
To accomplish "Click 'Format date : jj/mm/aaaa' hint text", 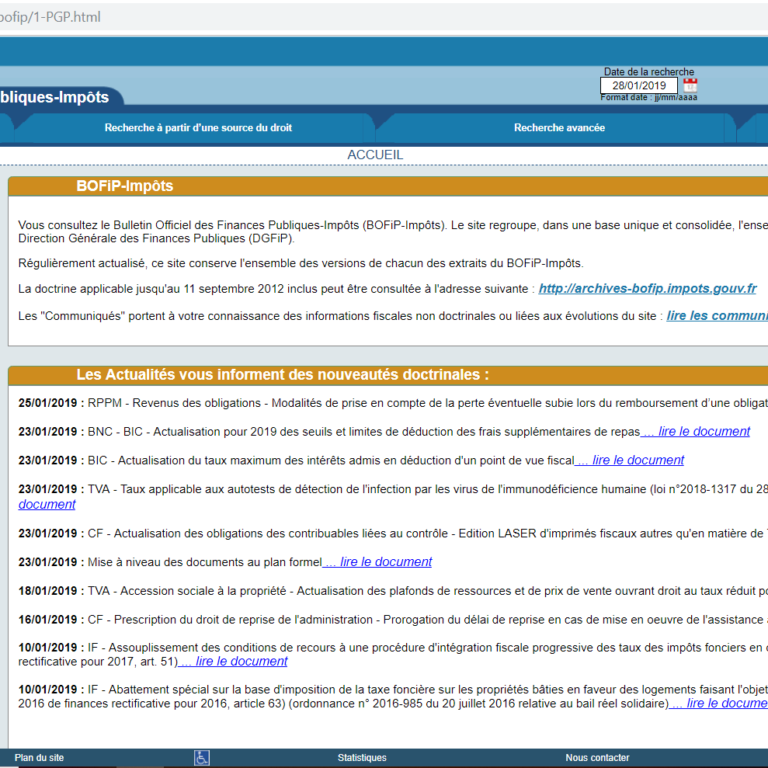I will click(x=649, y=97).
